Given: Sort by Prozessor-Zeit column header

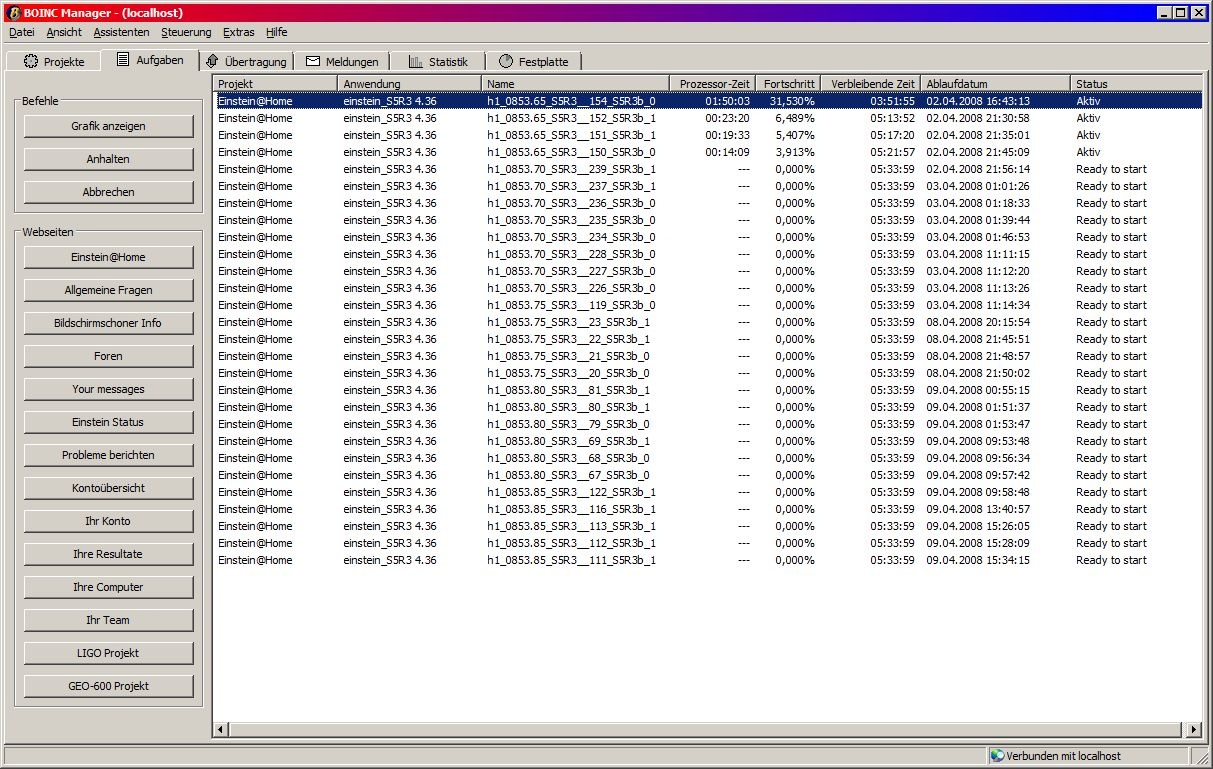Looking at the screenshot, I should (x=712, y=84).
